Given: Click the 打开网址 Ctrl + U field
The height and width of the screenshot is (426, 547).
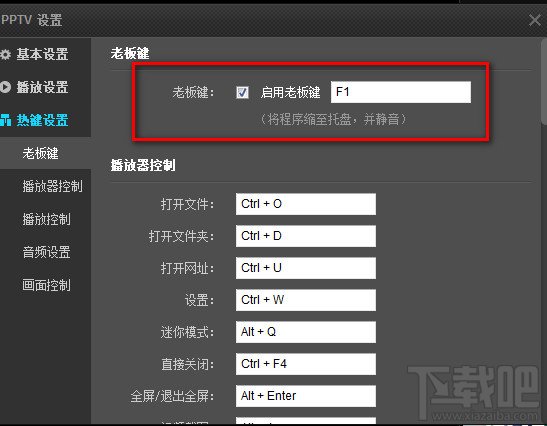Looking at the screenshot, I should pos(306,268).
